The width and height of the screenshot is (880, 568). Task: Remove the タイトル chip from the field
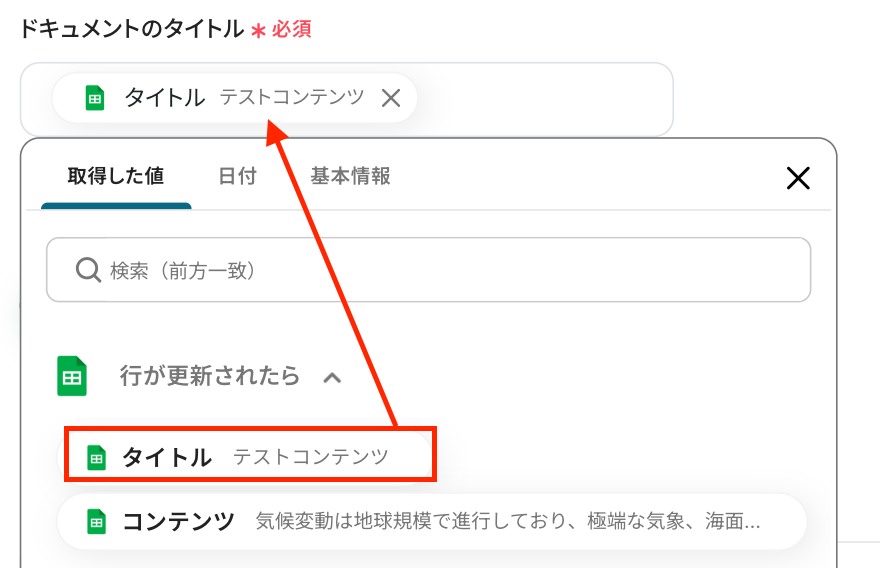pyautogui.click(x=391, y=98)
